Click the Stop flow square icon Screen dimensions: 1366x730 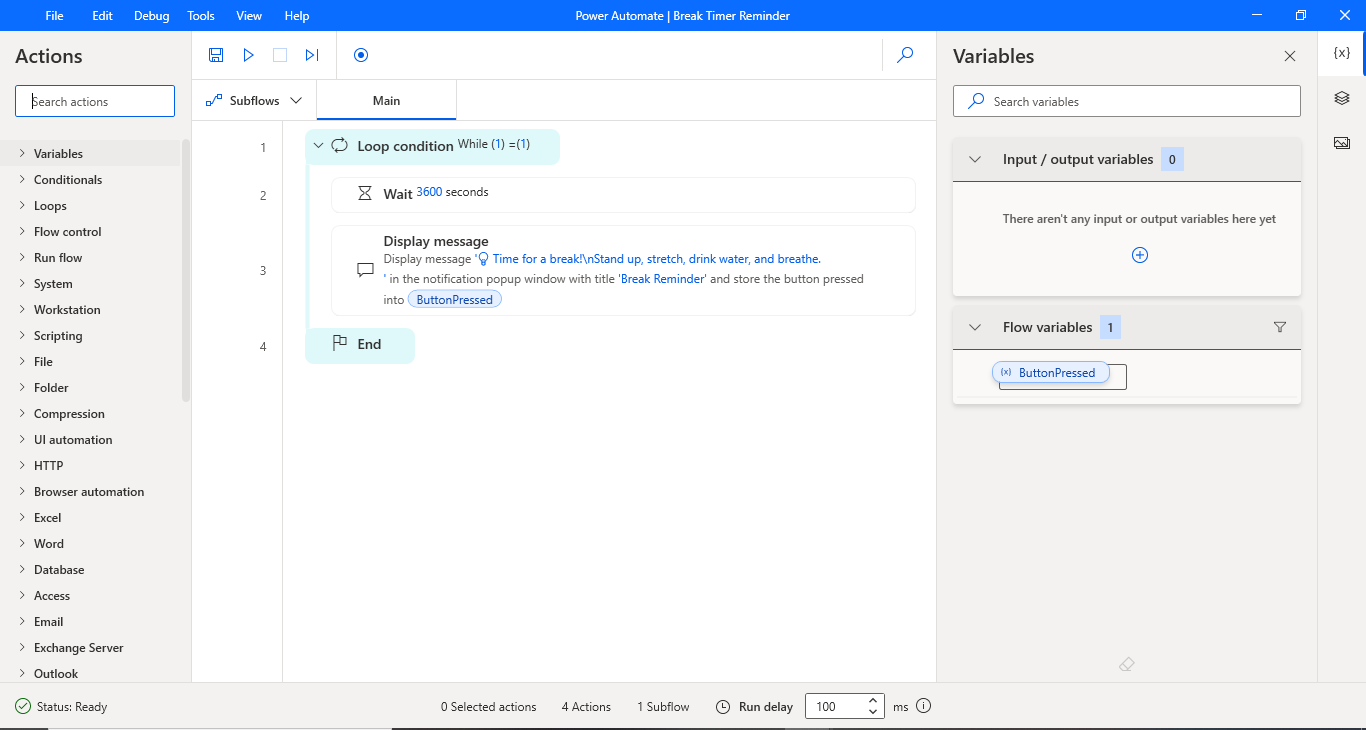[280, 55]
